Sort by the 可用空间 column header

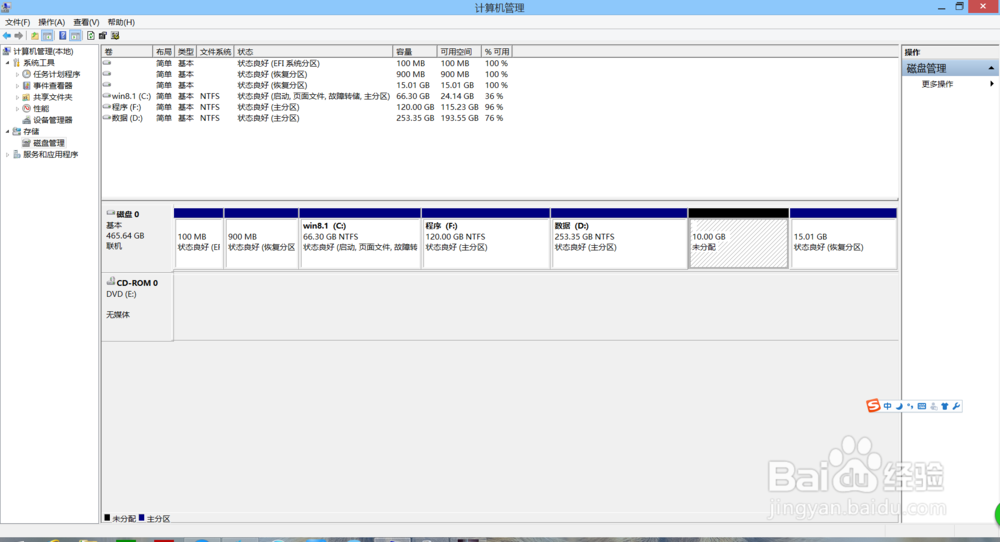click(458, 52)
